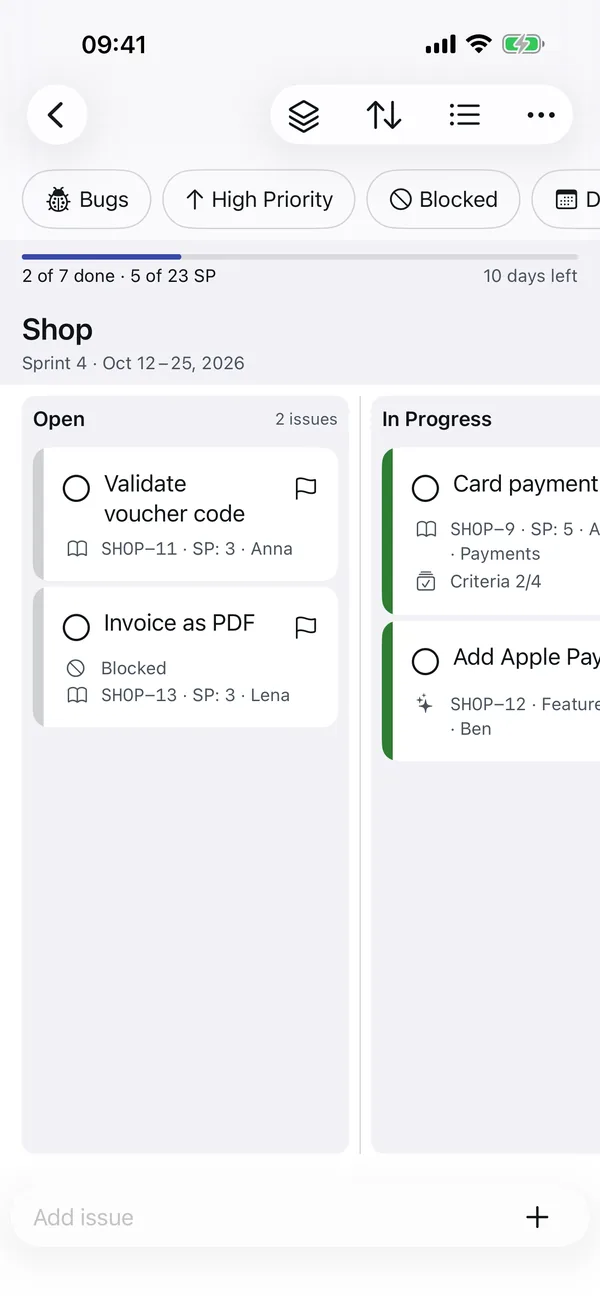Image resolution: width=600 pixels, height=1304 pixels.
Task: Tap the sparkle icon on SHOP-12
Action: [425, 704]
